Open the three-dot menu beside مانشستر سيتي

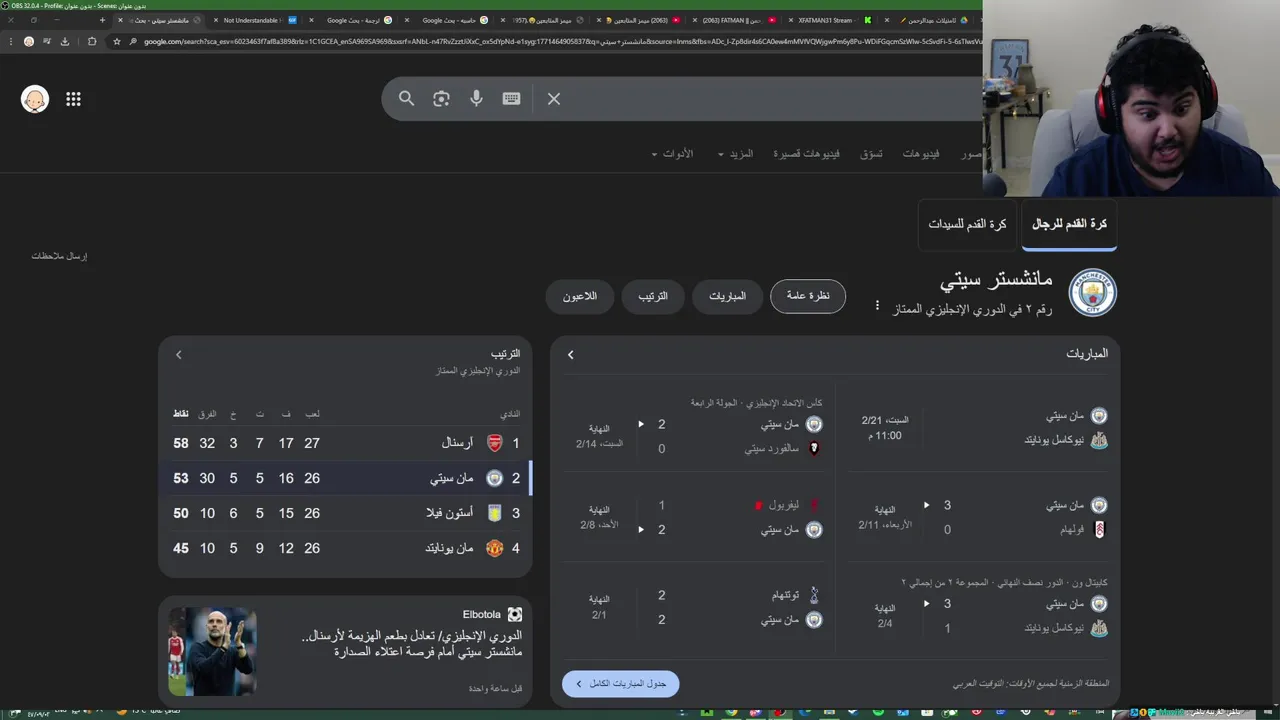tap(877, 305)
